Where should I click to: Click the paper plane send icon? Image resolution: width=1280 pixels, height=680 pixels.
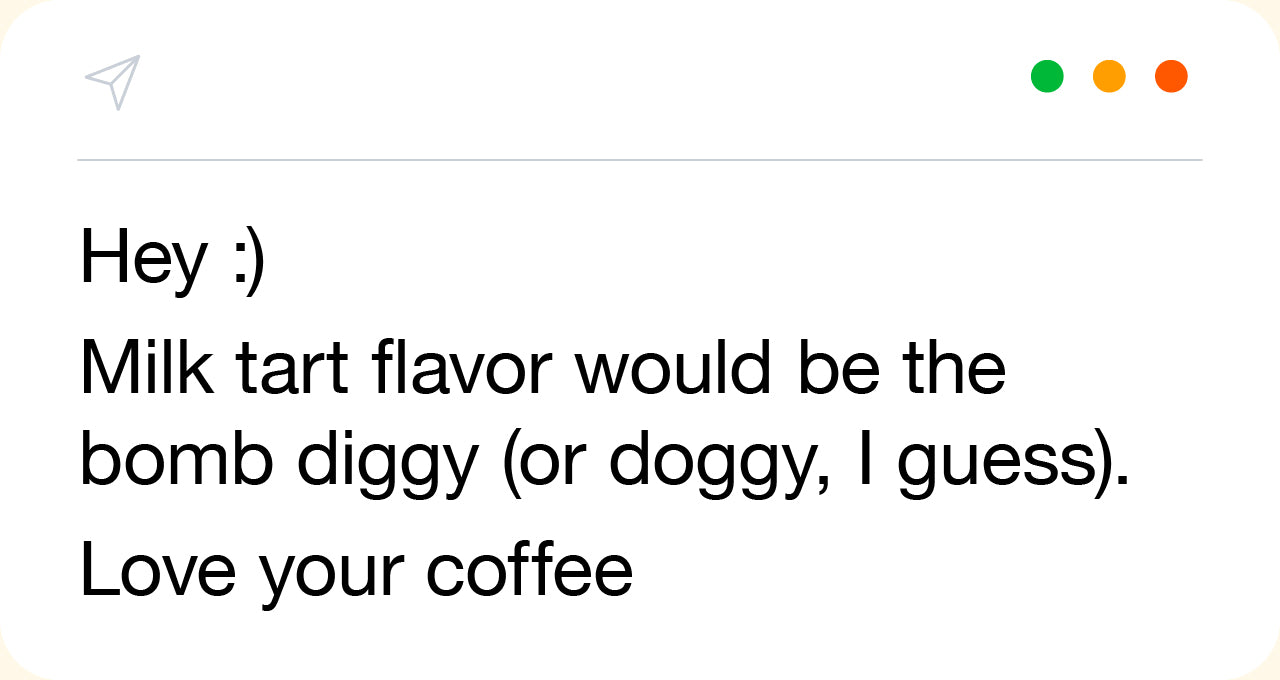pos(113,81)
